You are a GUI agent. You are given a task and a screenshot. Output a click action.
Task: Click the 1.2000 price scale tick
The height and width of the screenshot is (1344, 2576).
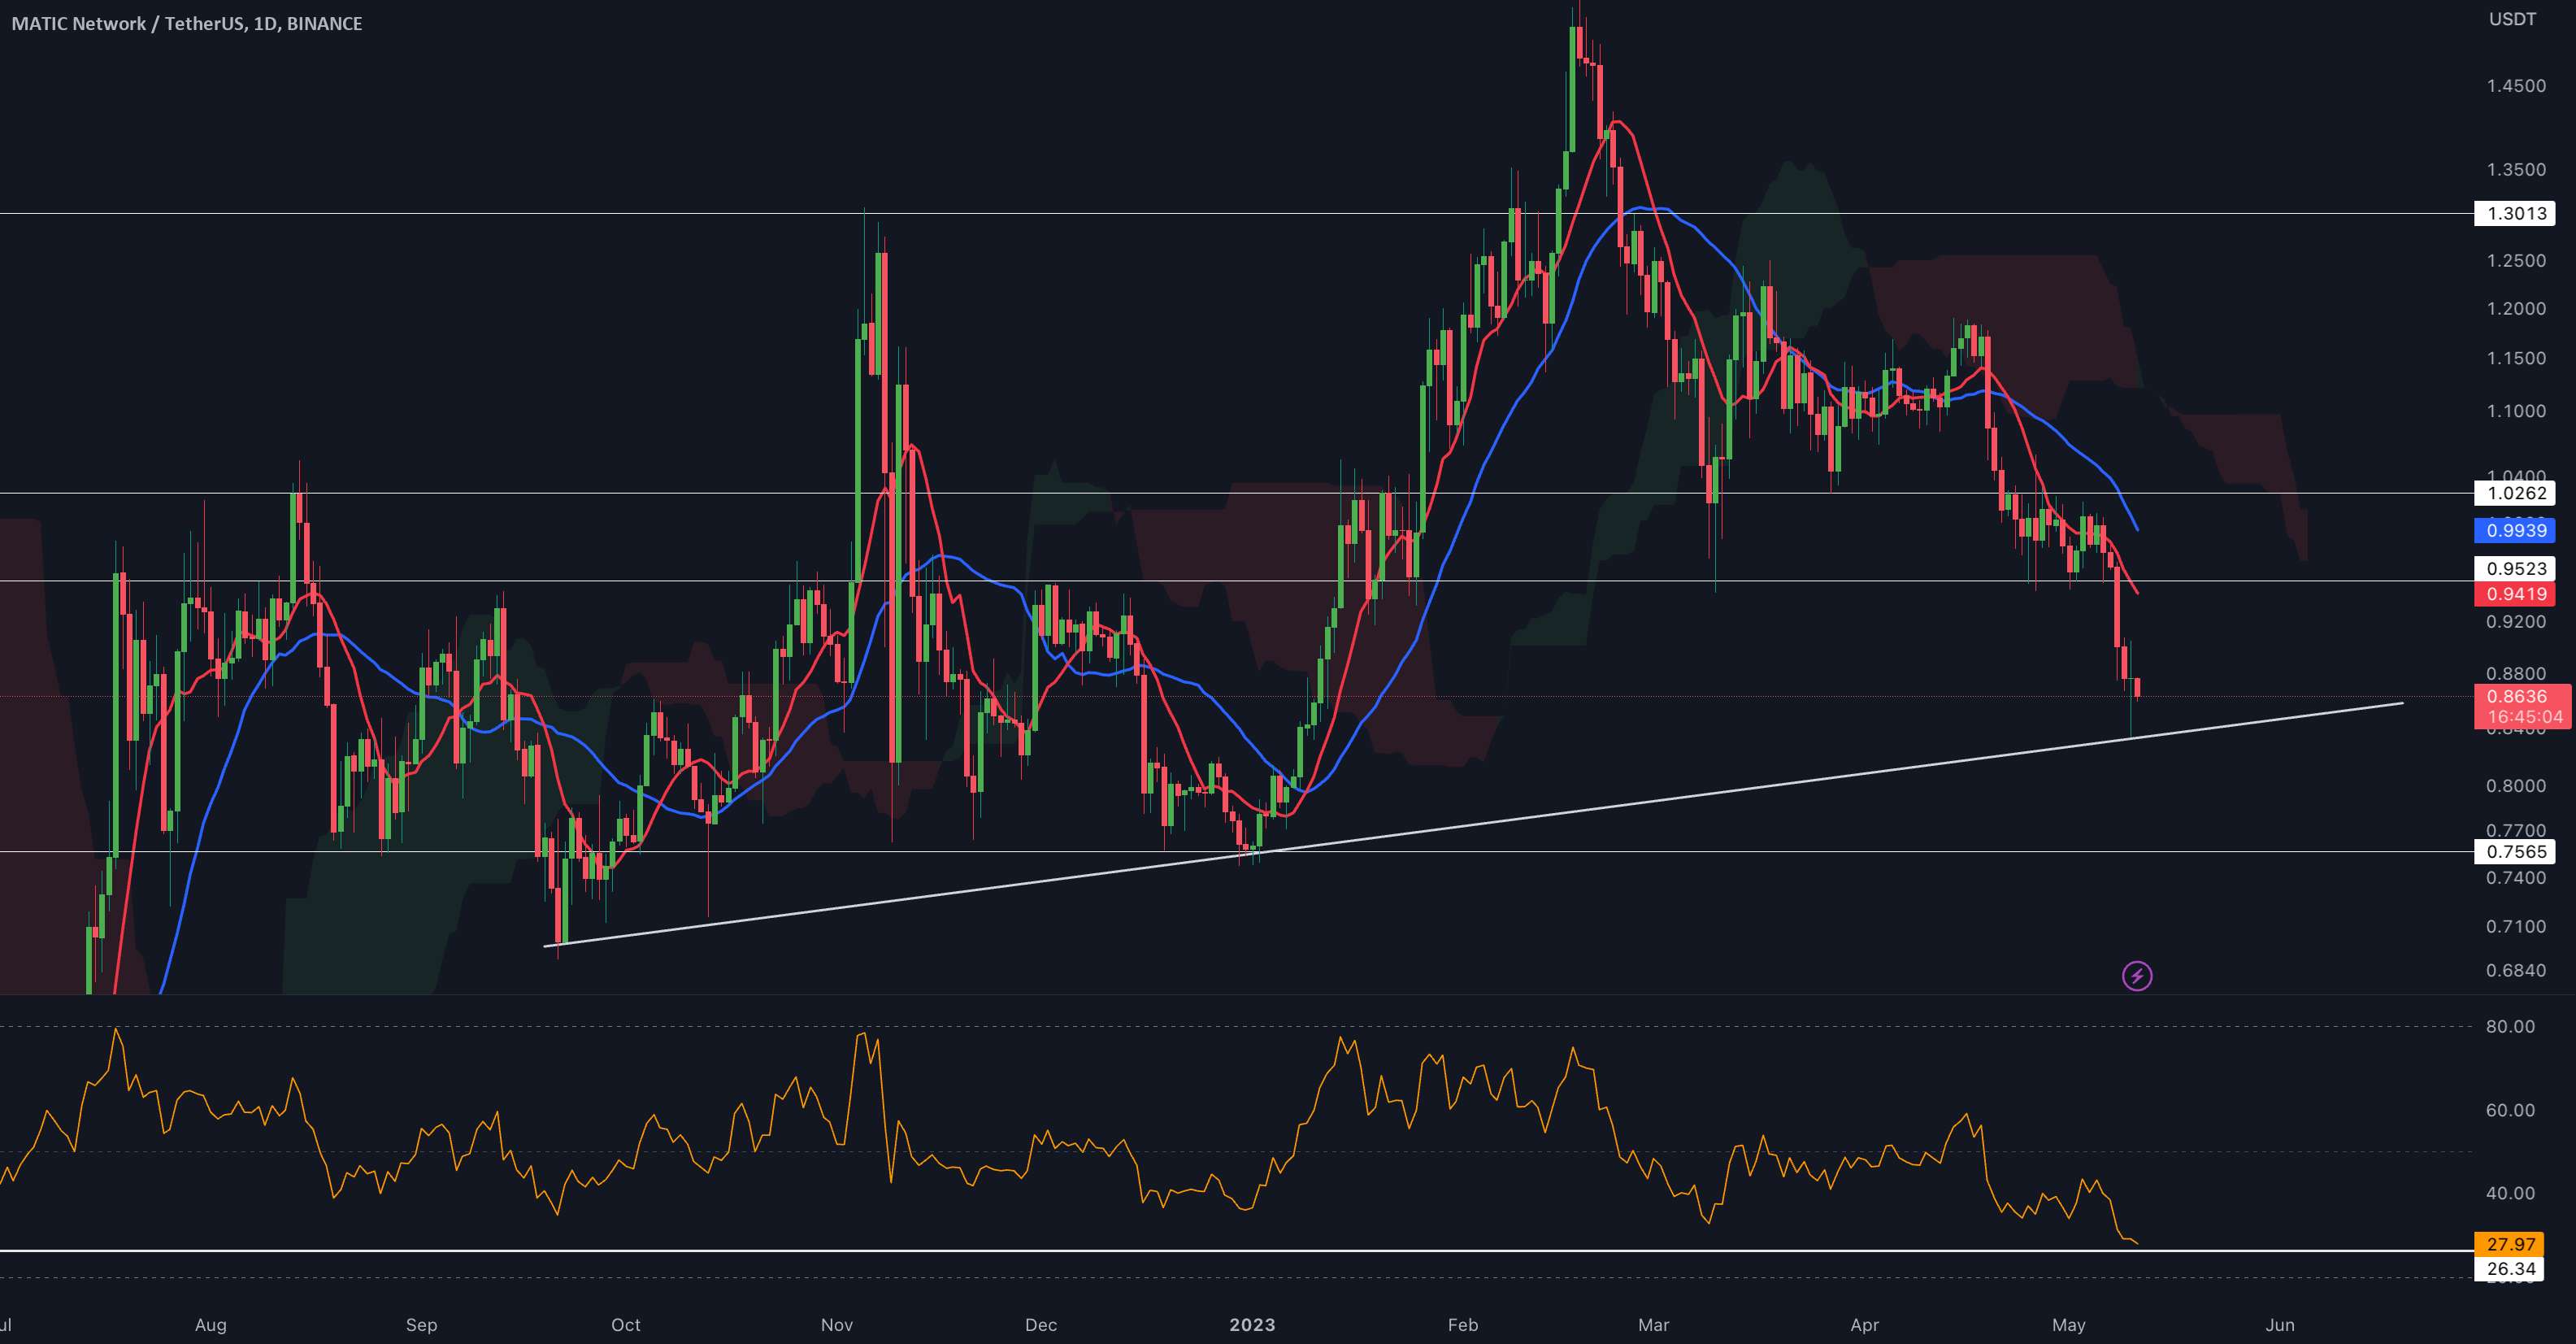tap(2516, 309)
